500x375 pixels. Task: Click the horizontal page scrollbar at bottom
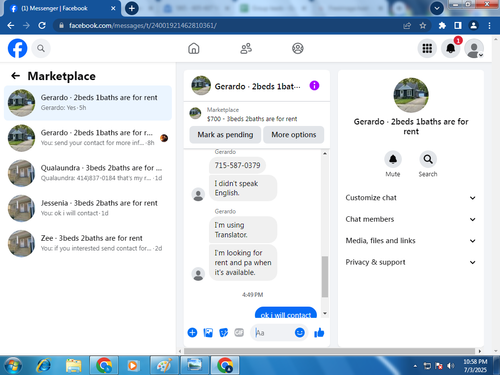pyautogui.click(x=329, y=351)
